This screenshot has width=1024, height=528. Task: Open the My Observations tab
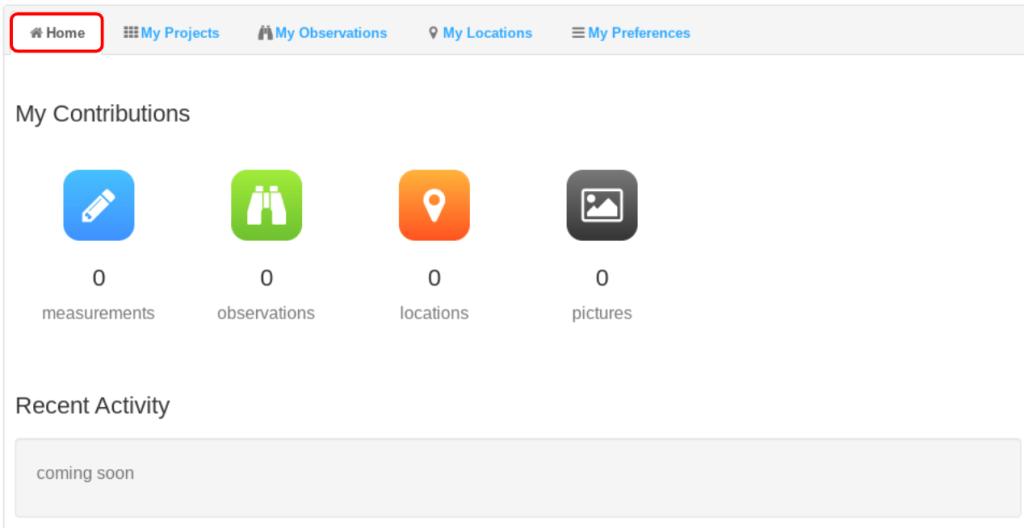point(323,33)
